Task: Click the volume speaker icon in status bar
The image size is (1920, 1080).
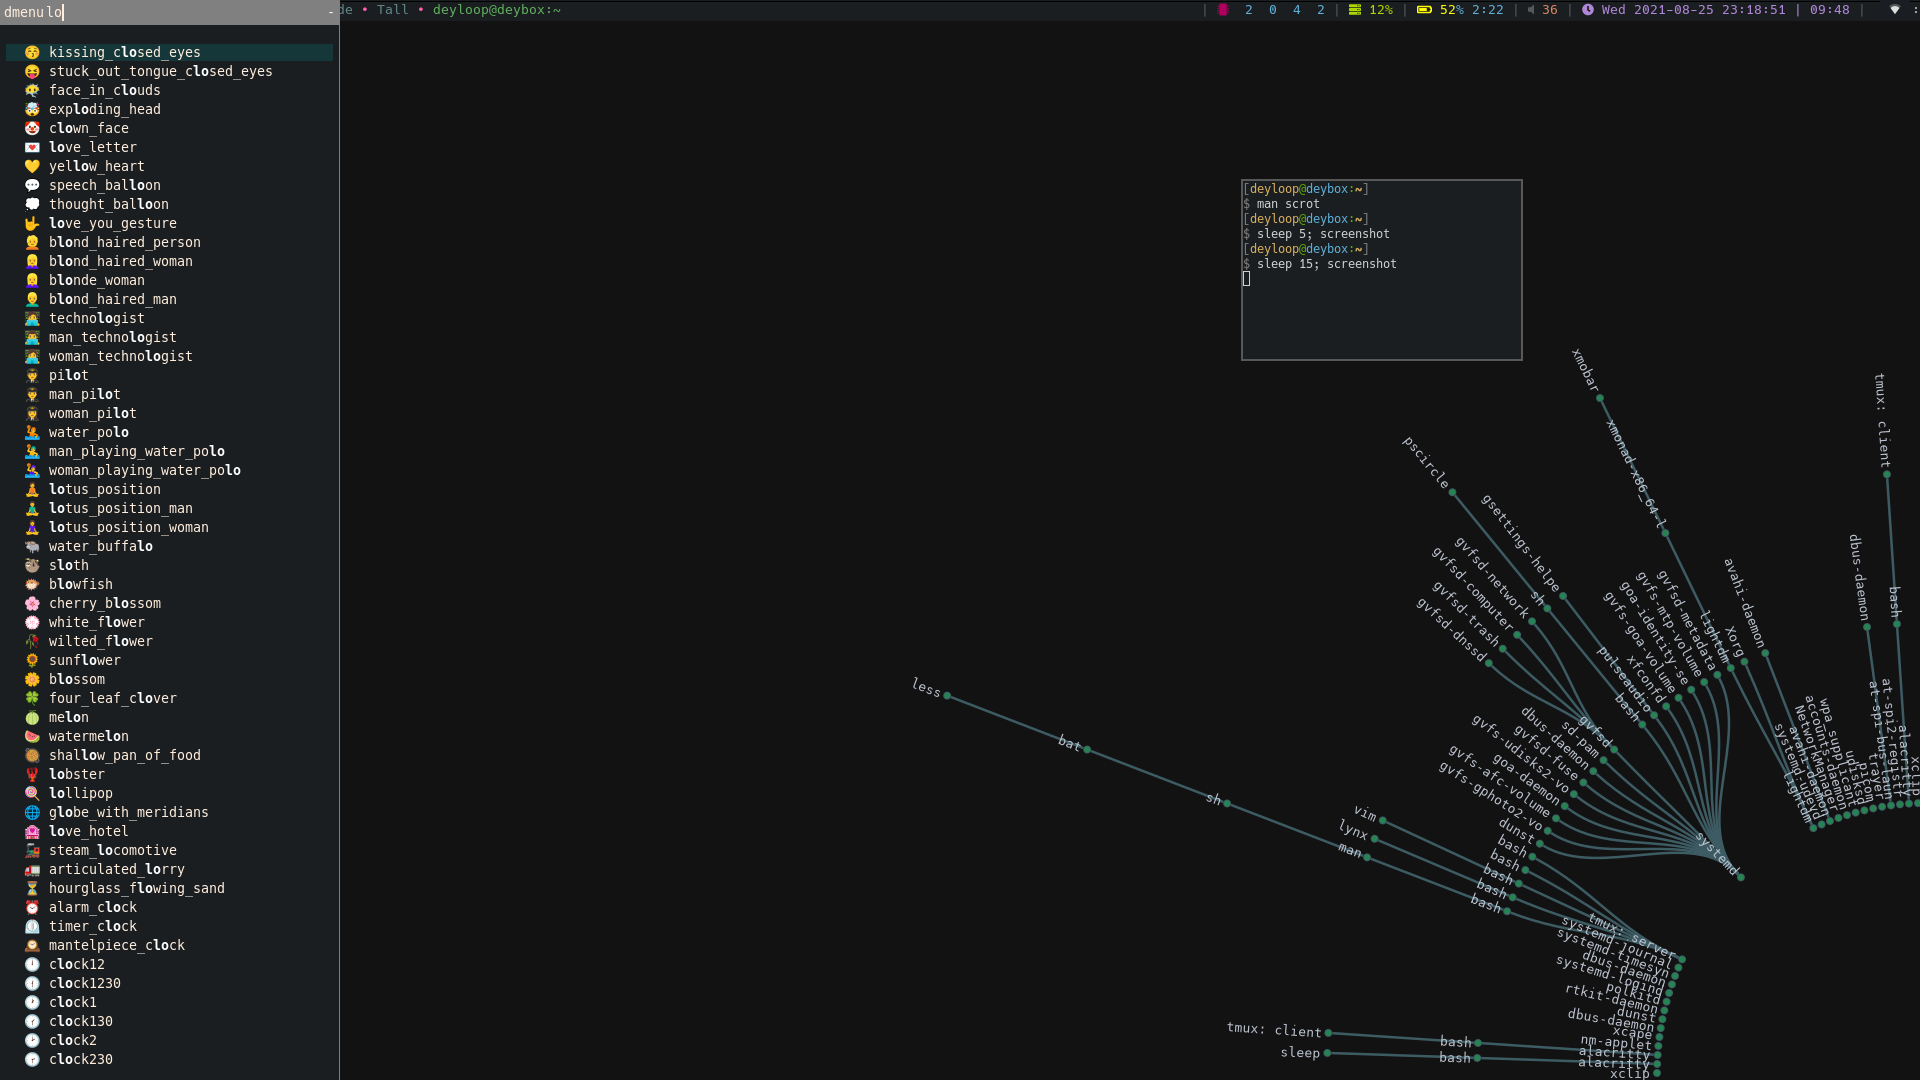Action: [1530, 10]
